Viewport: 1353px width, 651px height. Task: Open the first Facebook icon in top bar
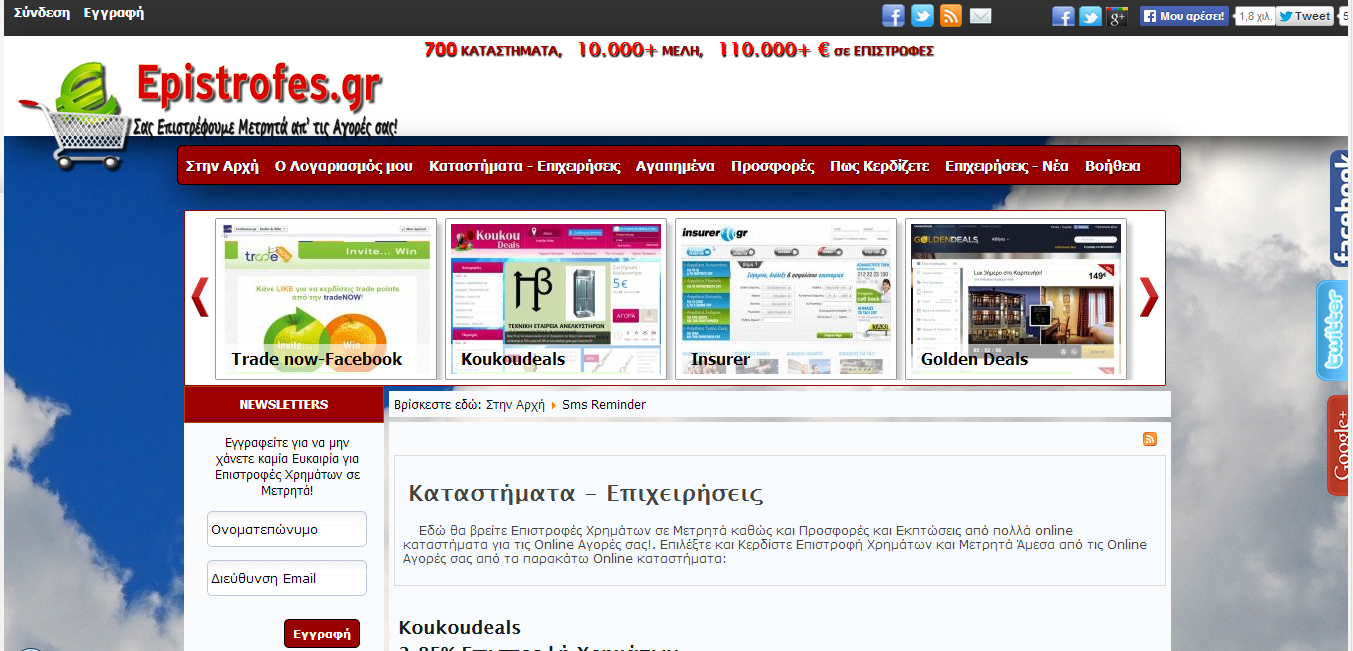893,15
